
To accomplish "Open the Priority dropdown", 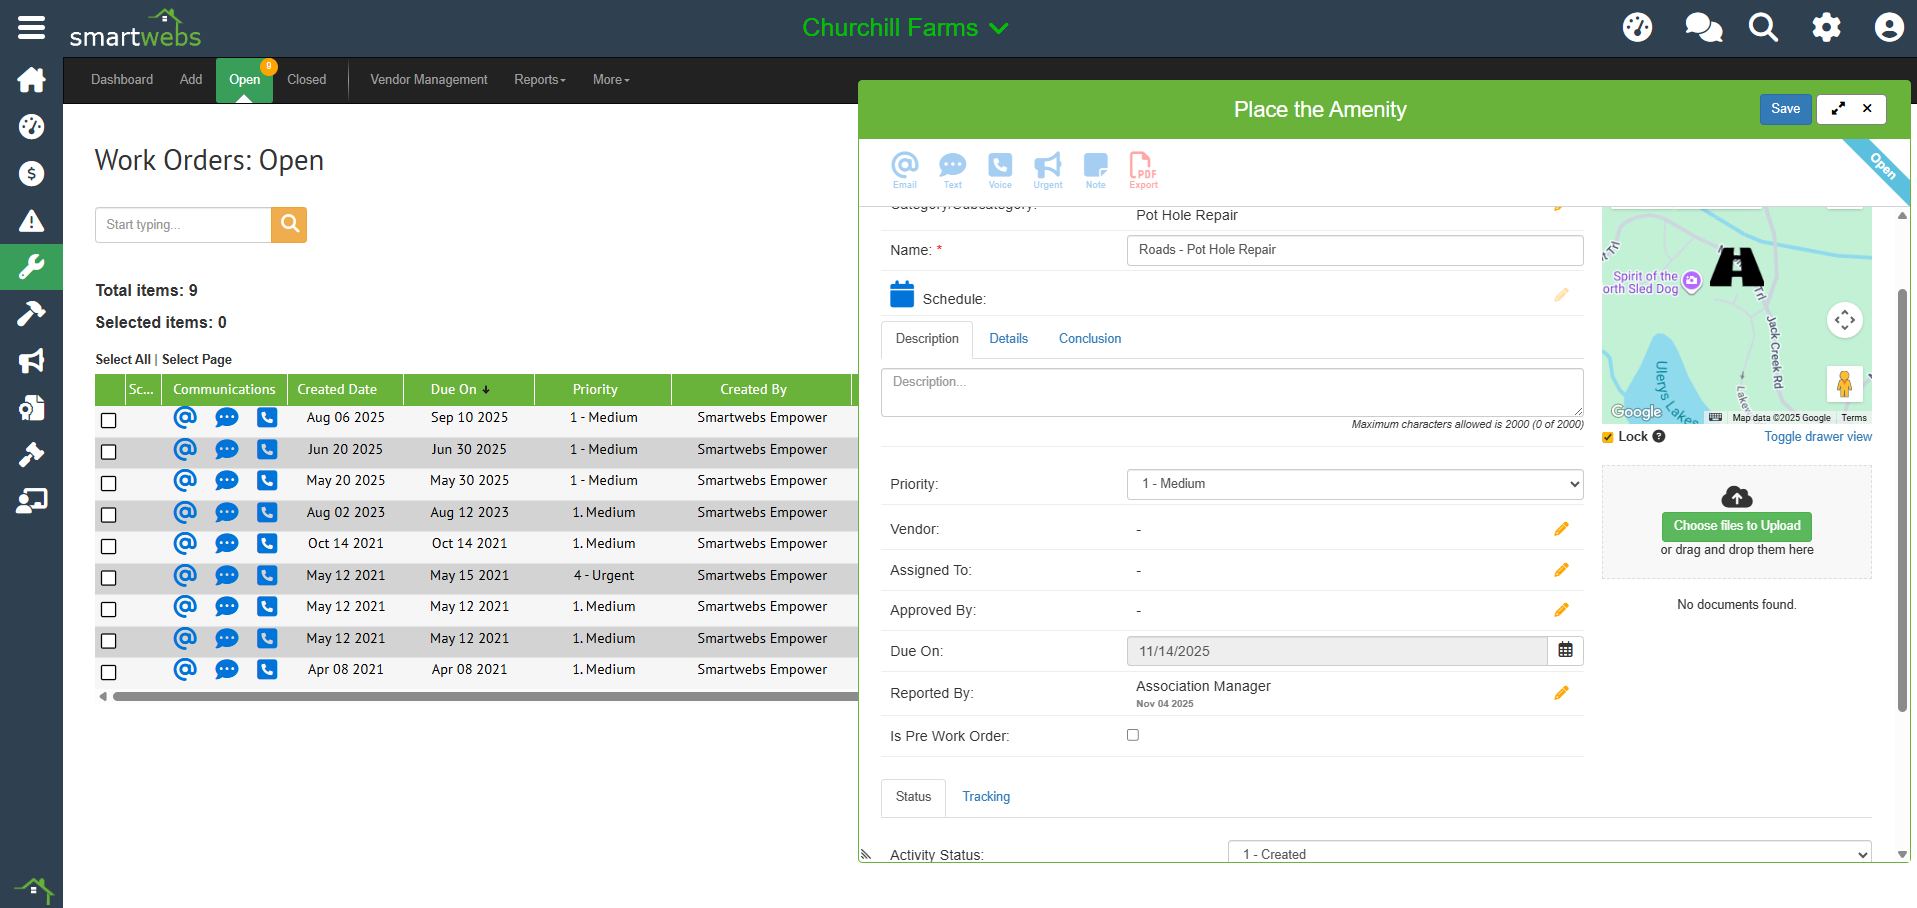I will pyautogui.click(x=1354, y=484).
